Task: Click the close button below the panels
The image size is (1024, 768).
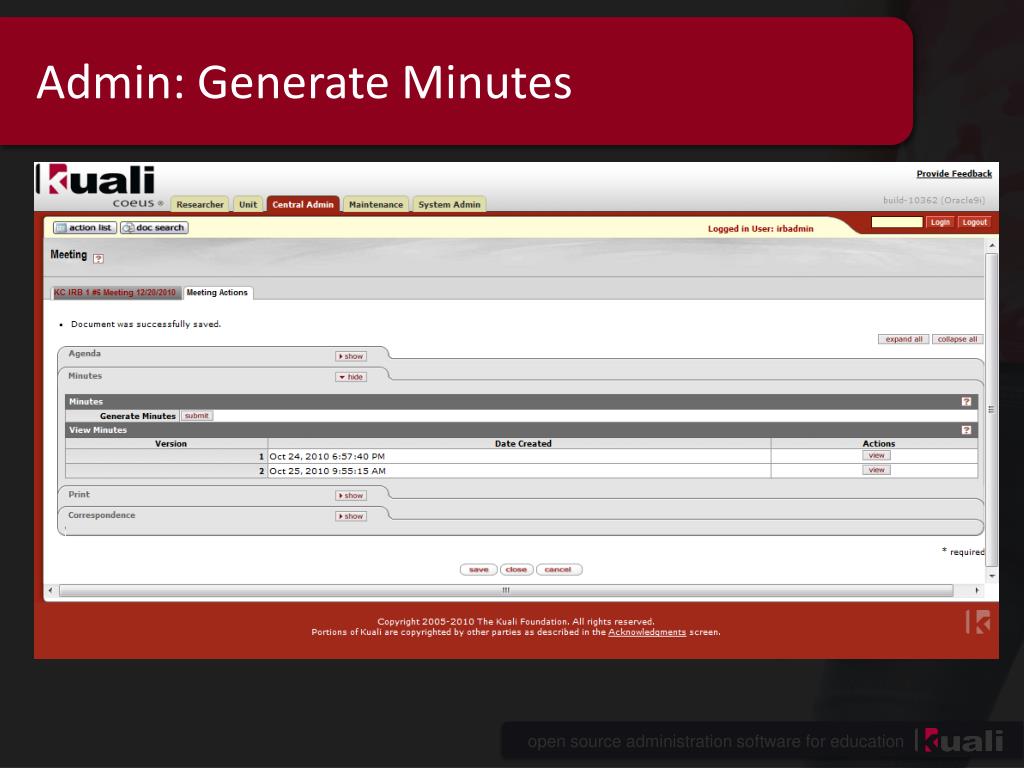Action: [x=516, y=569]
